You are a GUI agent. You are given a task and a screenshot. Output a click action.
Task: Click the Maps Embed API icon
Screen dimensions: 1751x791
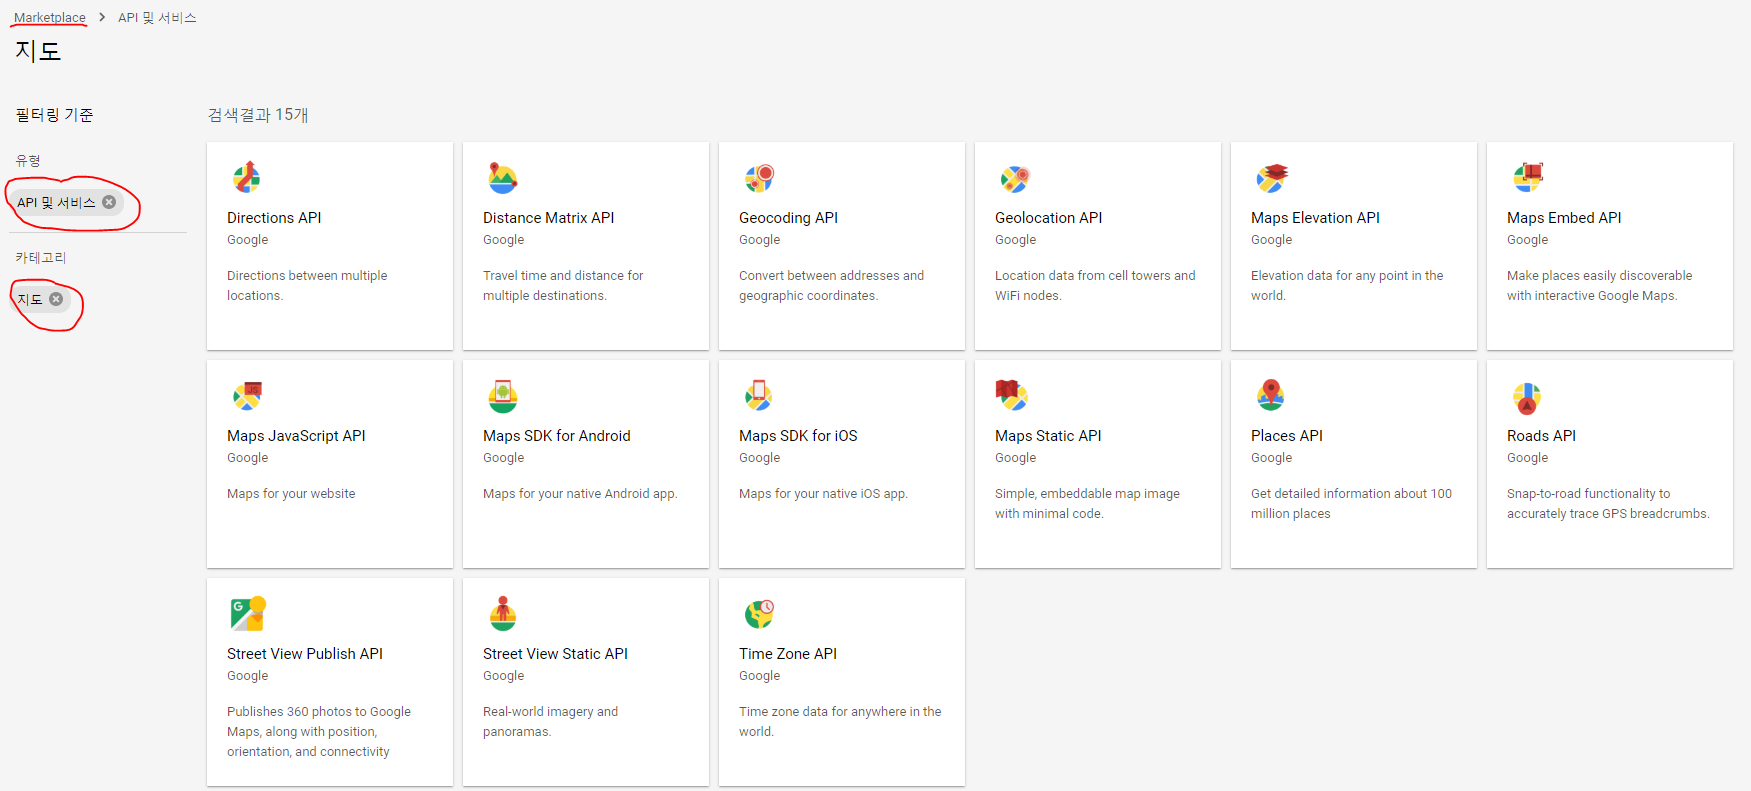(1527, 177)
